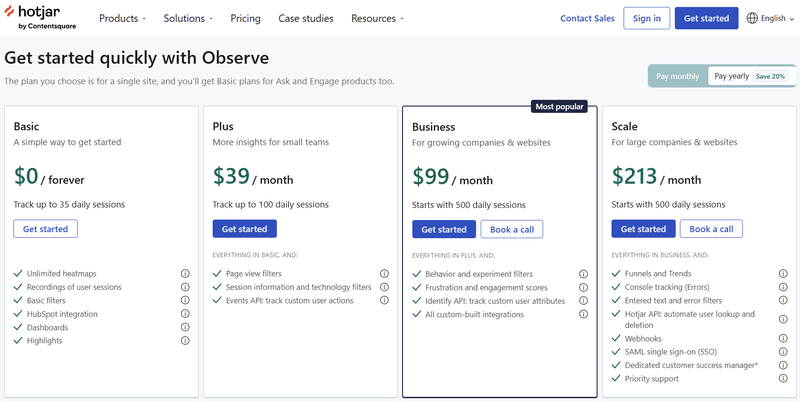Select Pay yearly billing option

[731, 76]
